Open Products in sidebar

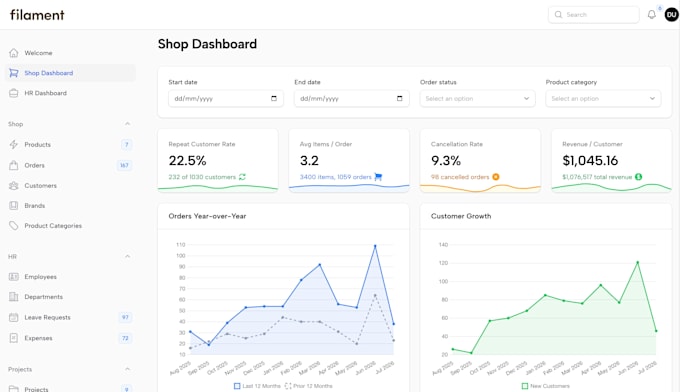click(70, 144)
